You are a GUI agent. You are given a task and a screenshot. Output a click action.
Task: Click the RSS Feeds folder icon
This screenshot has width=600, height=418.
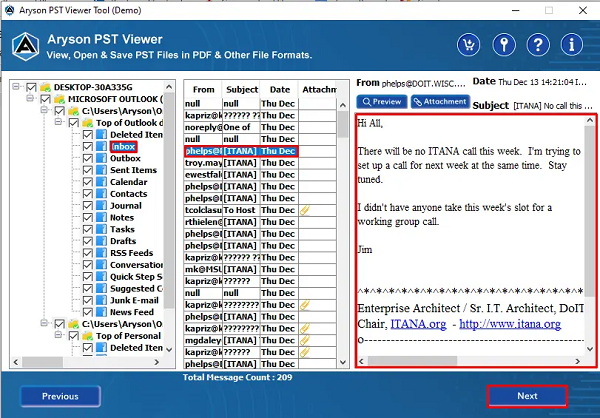pyautogui.click(x=101, y=253)
